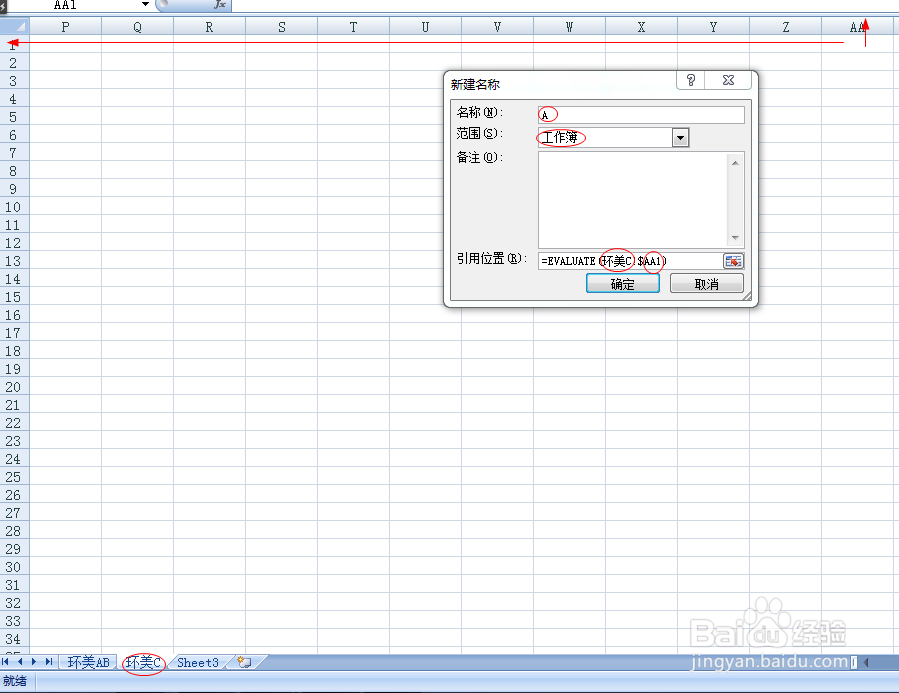Click up arrow of comment box scrollbar
Screen dimensions: 899x693
click(x=736, y=163)
